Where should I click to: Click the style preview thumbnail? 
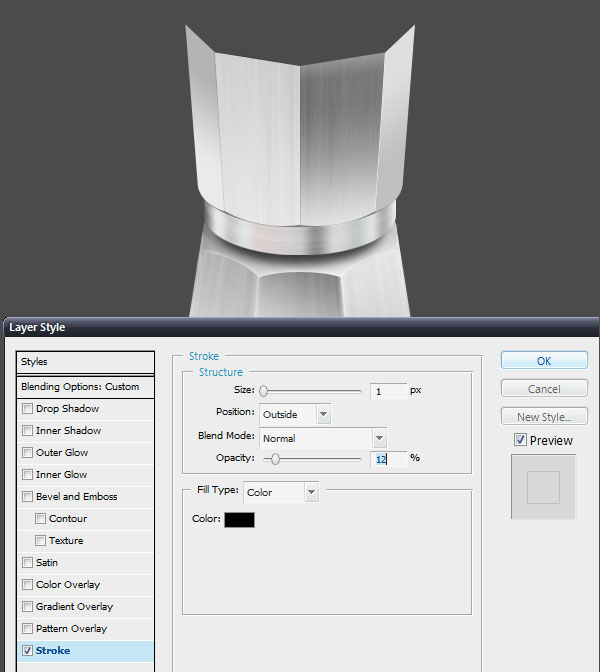(x=543, y=487)
